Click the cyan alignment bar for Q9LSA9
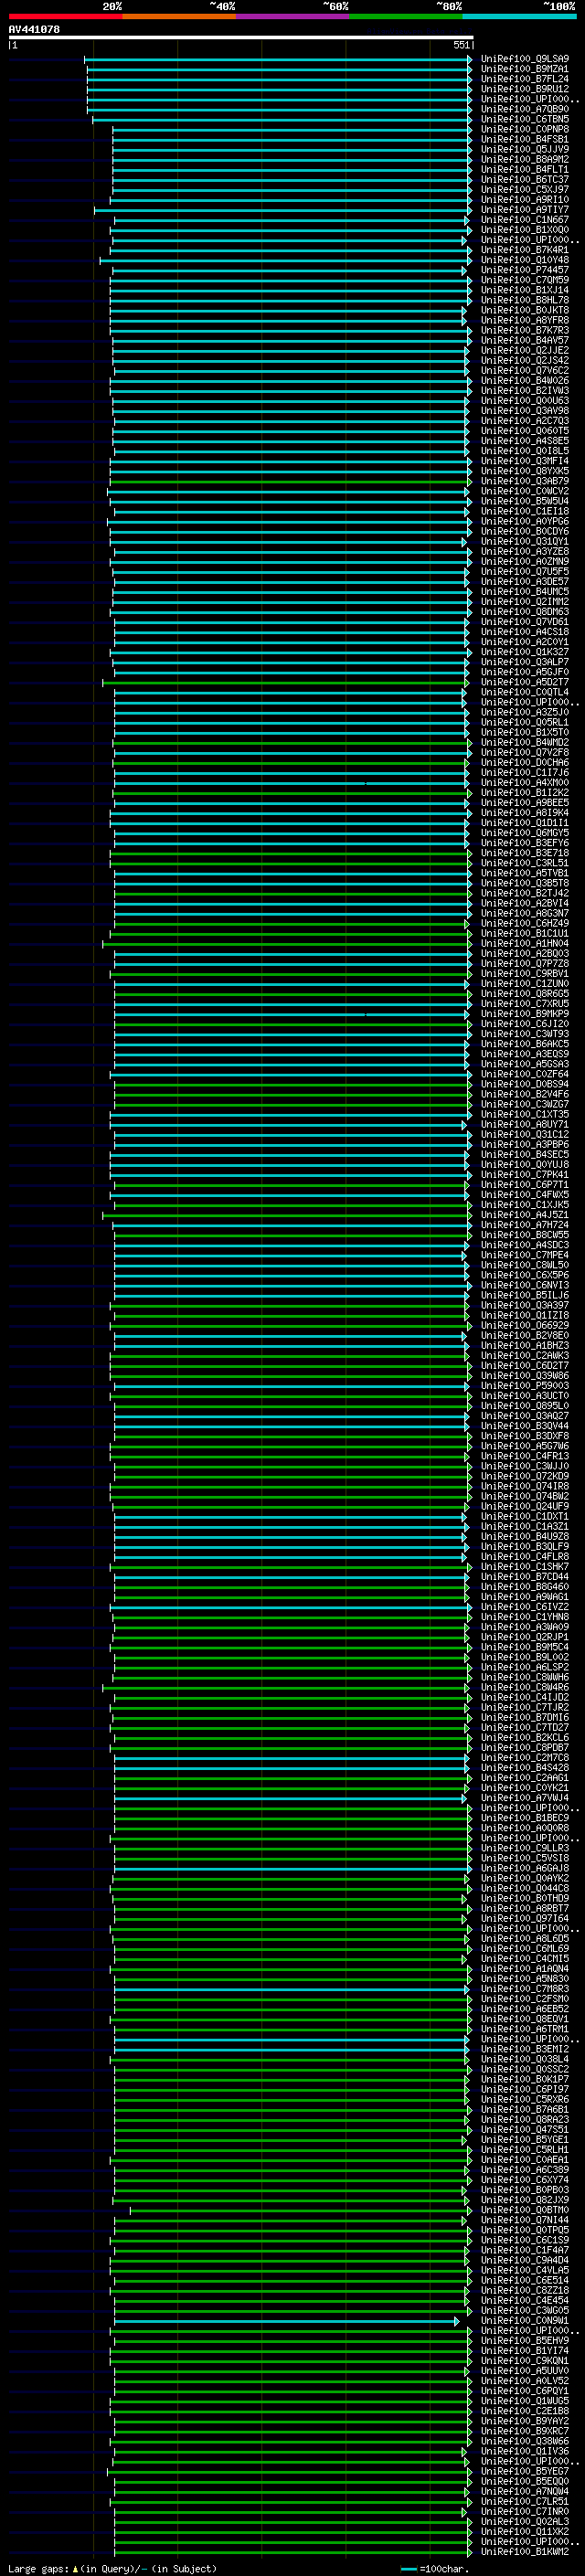Image resolution: width=585 pixels, height=2576 pixels. (x=278, y=60)
